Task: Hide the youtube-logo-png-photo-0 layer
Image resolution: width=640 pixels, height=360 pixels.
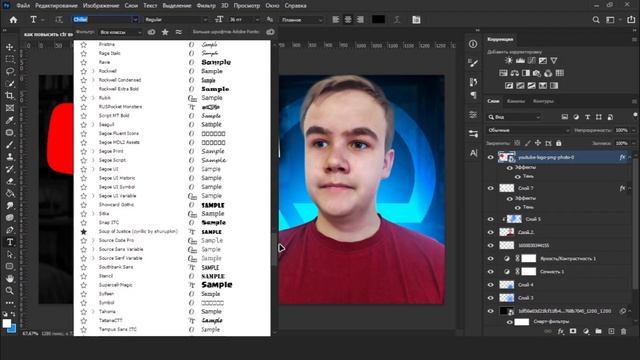Action: [x=491, y=157]
